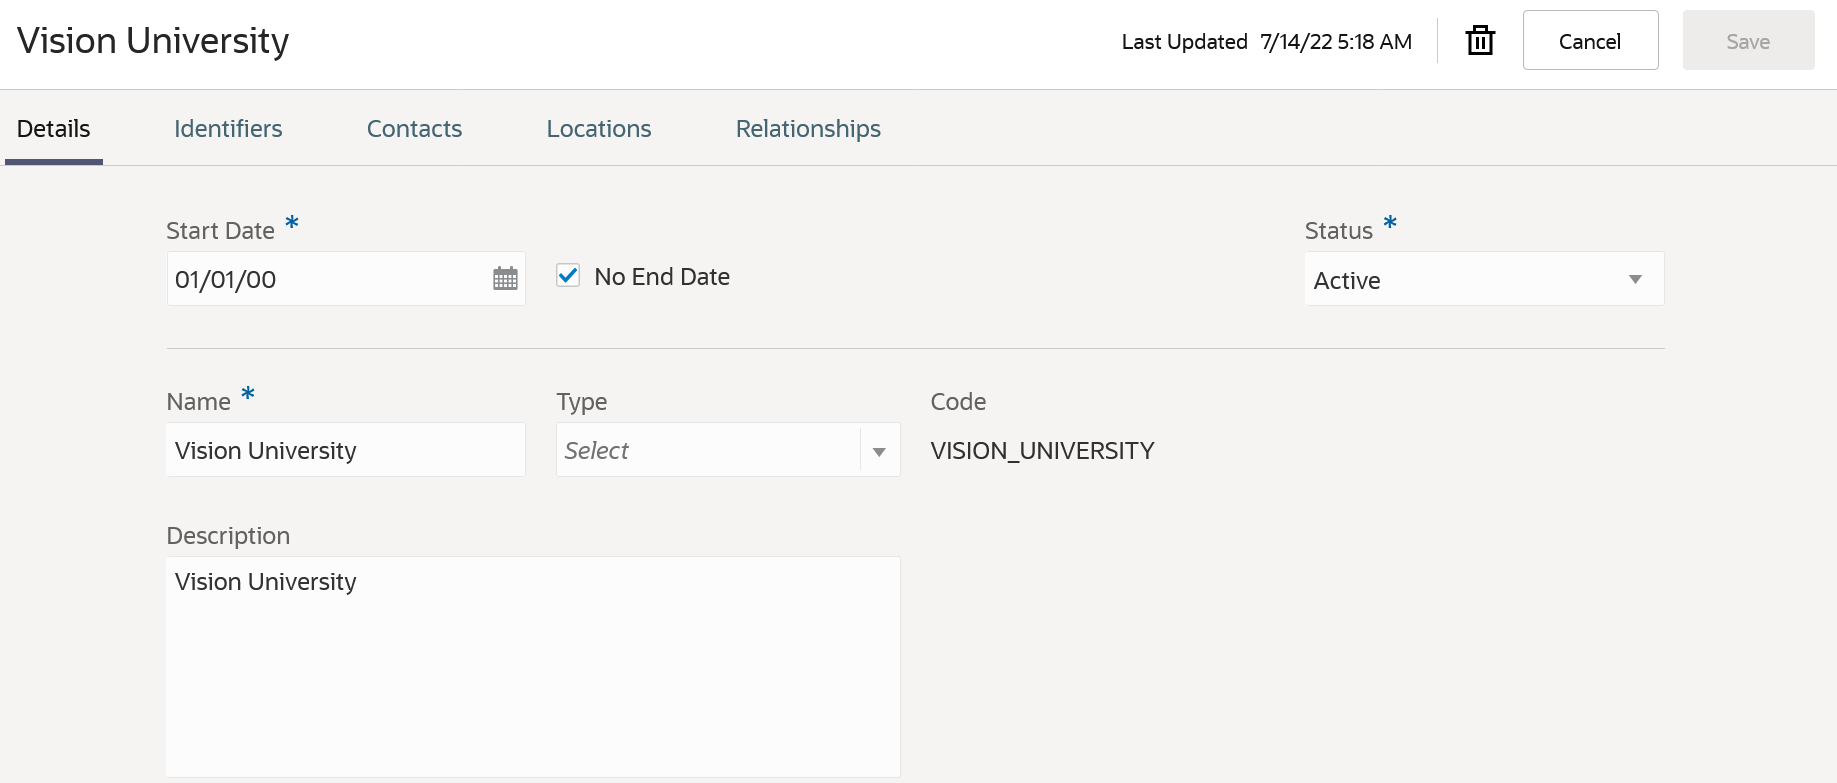
Task: View the Relationships tab
Action: pos(808,129)
